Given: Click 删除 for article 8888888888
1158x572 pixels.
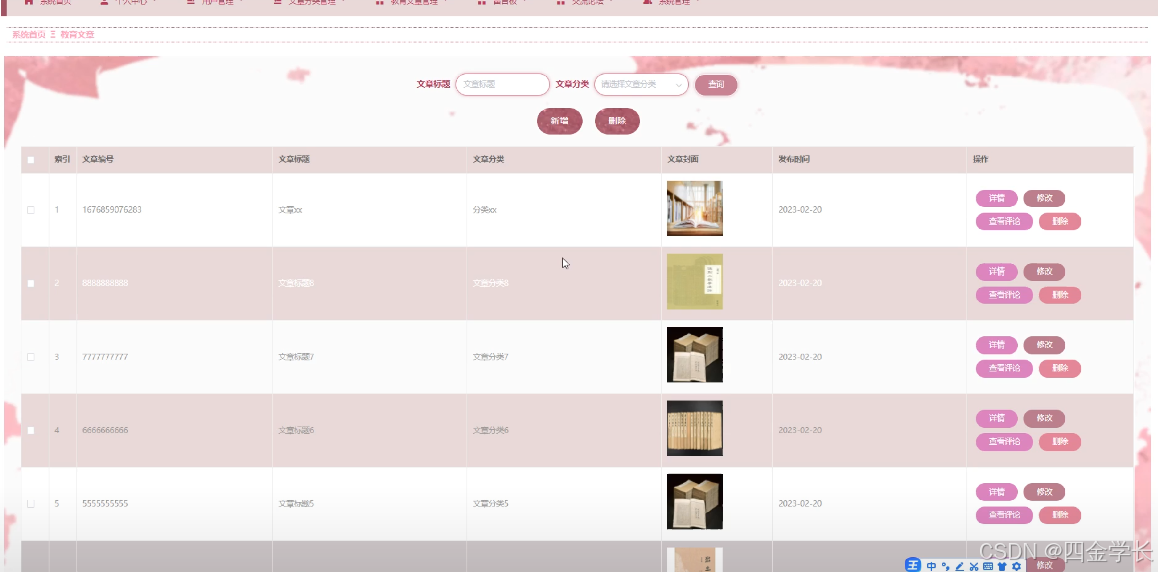Looking at the screenshot, I should point(1060,295).
